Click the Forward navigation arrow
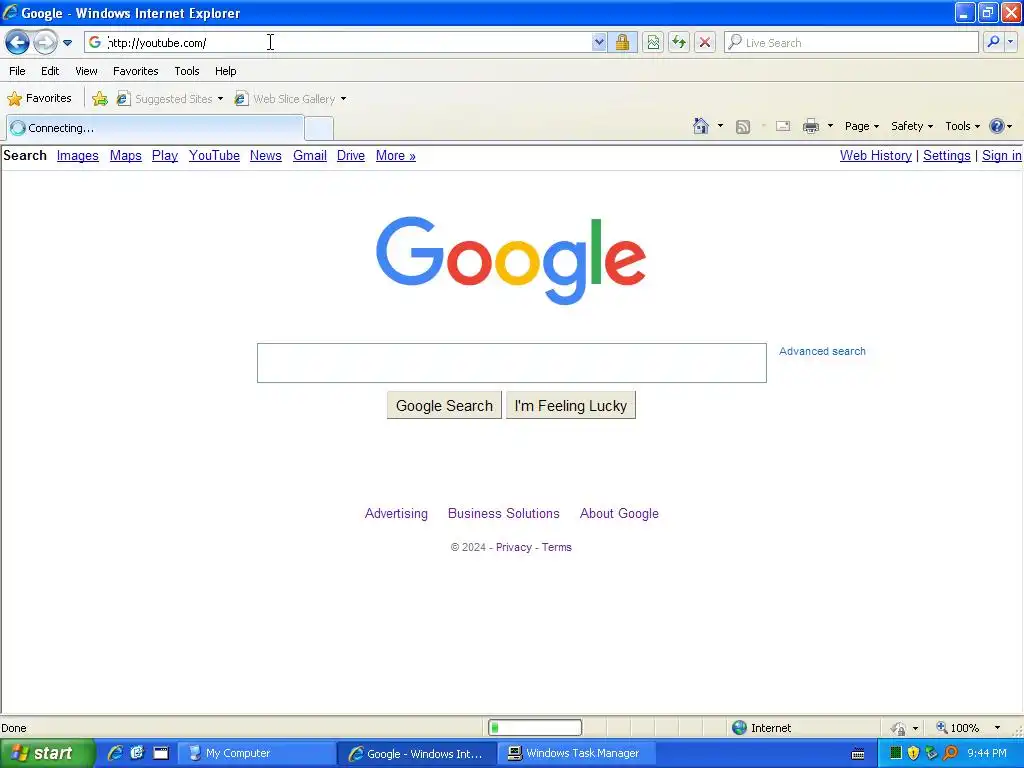Viewport: 1024px width, 768px height. click(x=45, y=43)
